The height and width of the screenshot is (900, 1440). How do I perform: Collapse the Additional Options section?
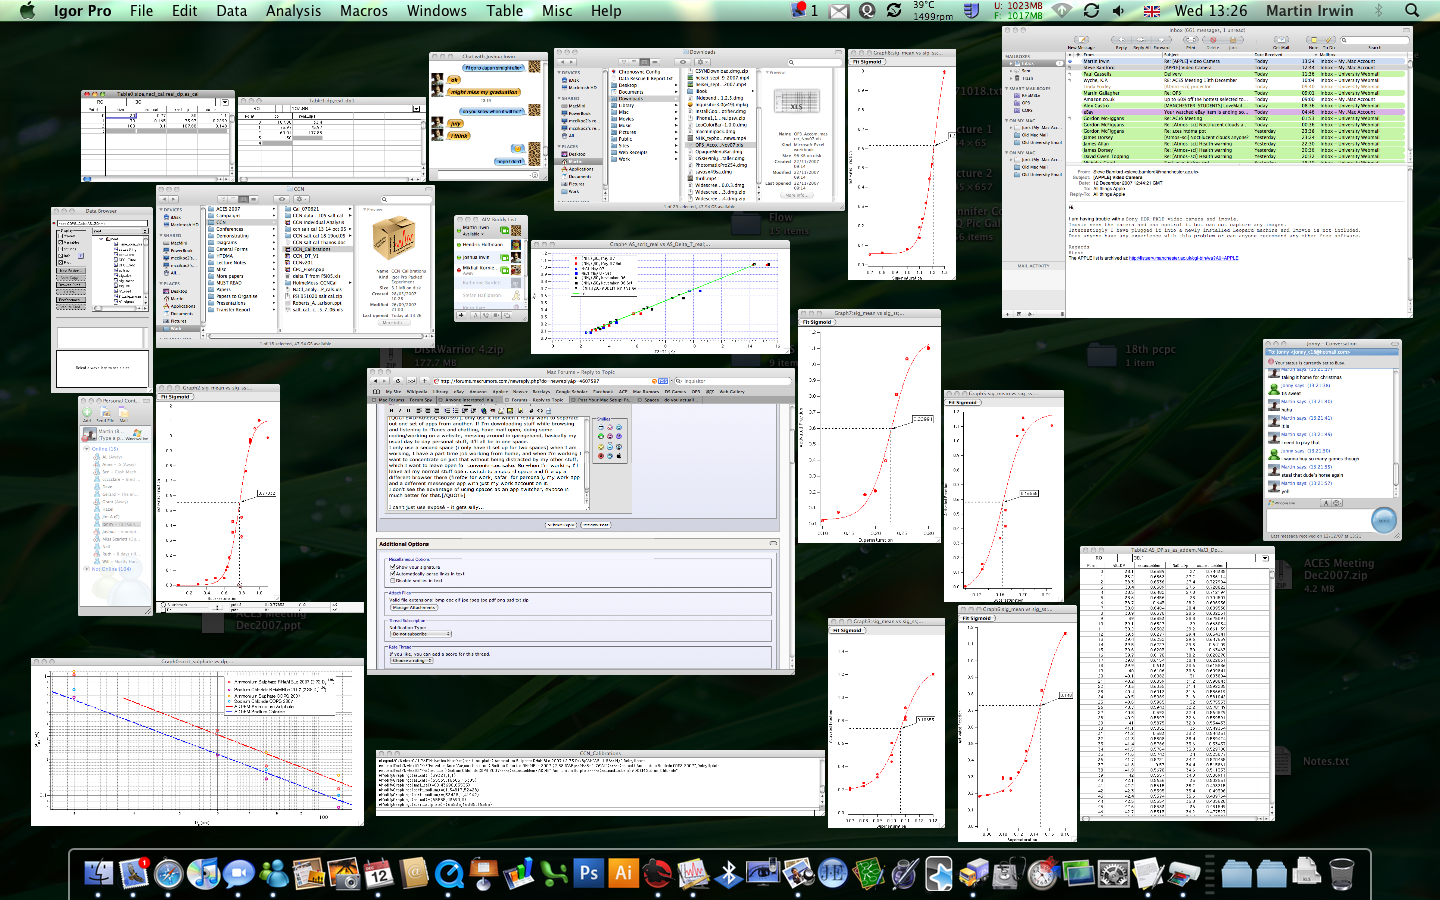(x=772, y=544)
